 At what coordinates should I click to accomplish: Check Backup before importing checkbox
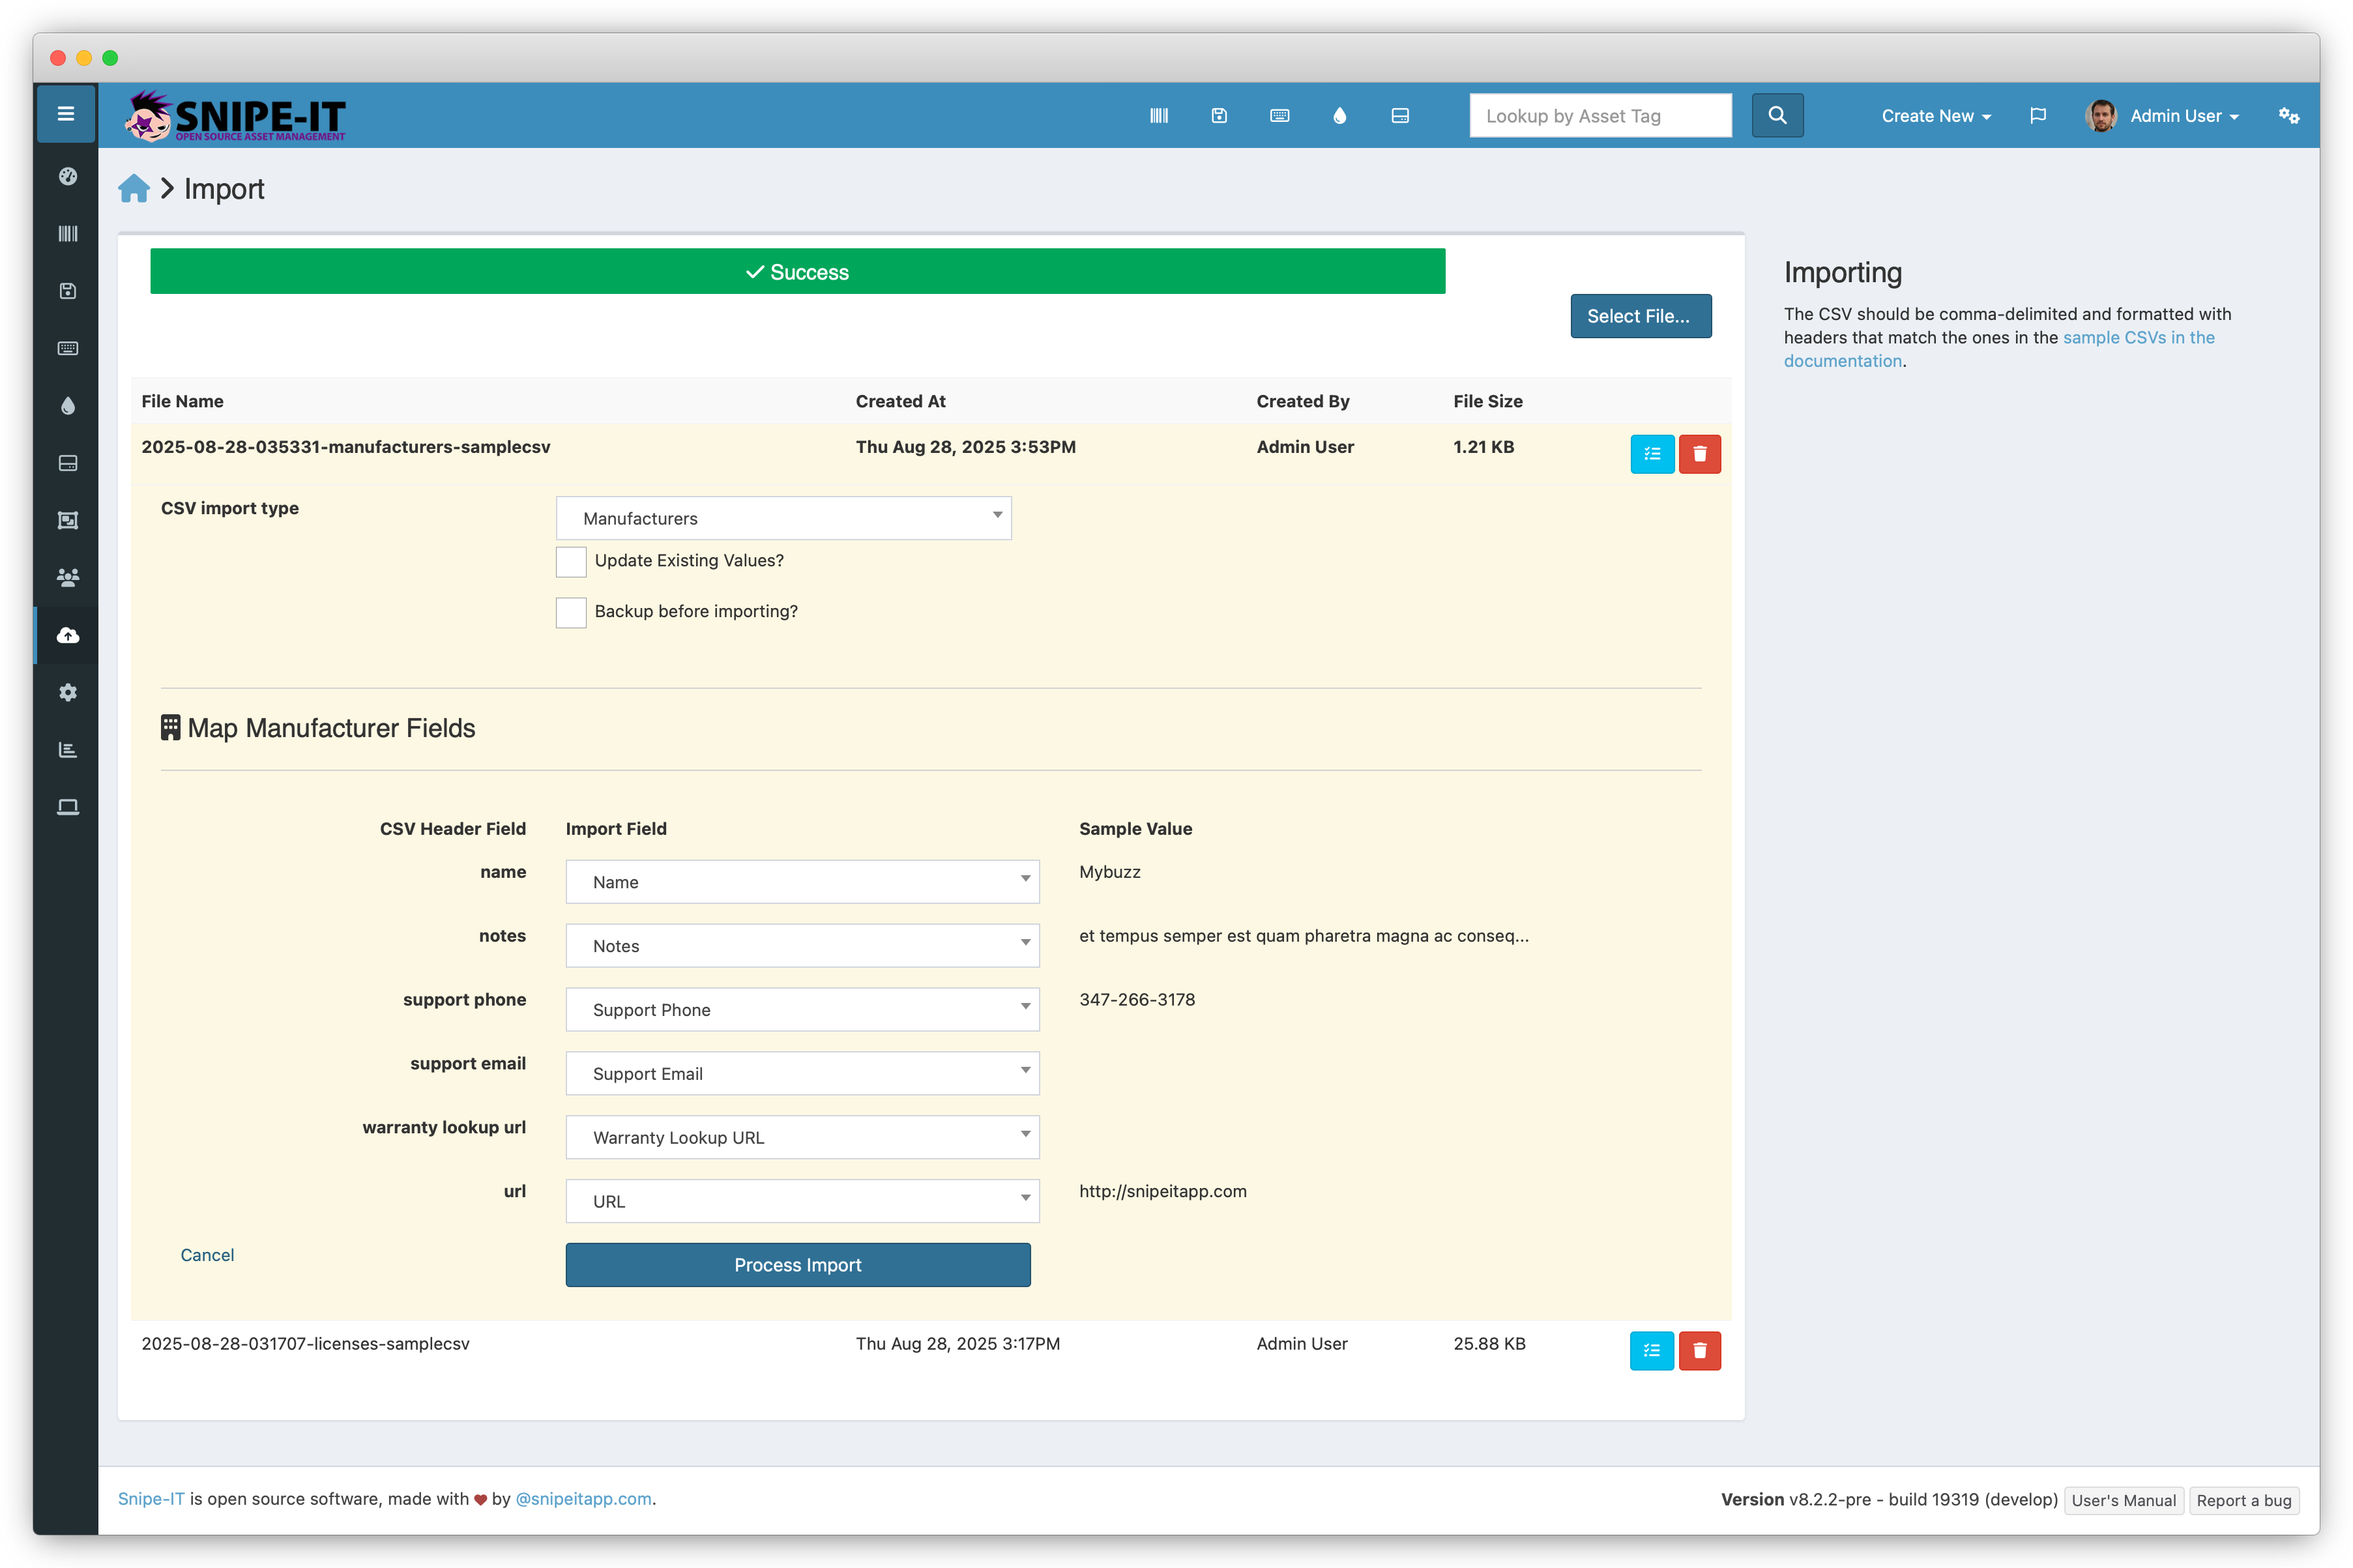[571, 613]
